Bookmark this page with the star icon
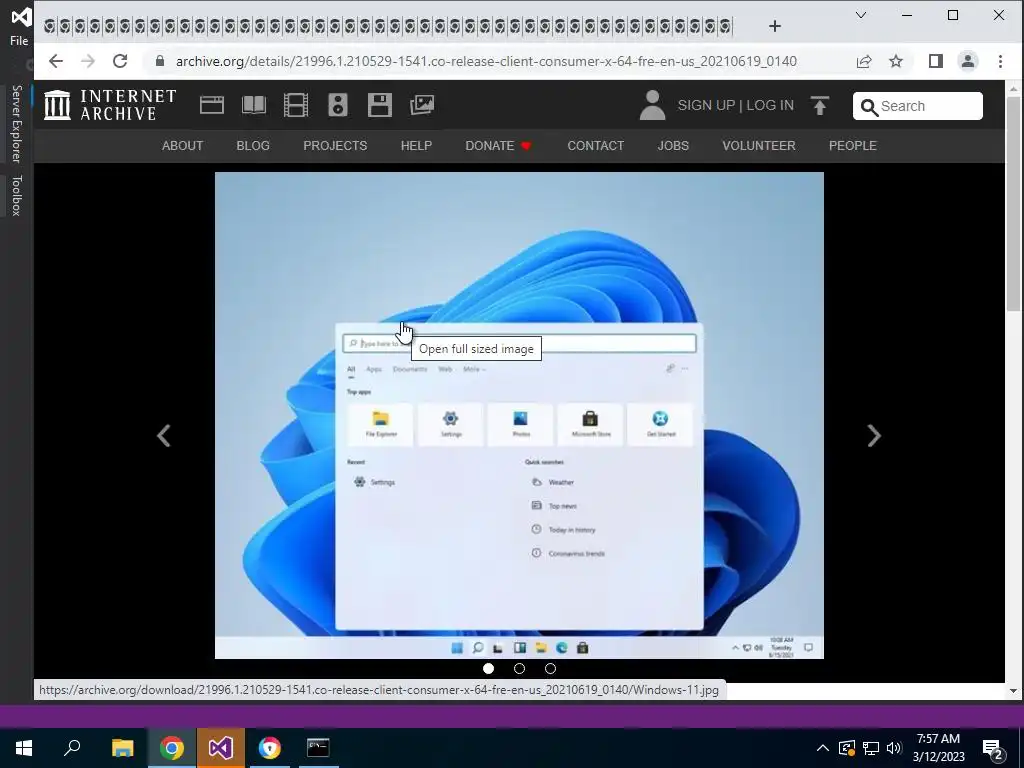Image resolution: width=1024 pixels, height=768 pixels. (896, 61)
